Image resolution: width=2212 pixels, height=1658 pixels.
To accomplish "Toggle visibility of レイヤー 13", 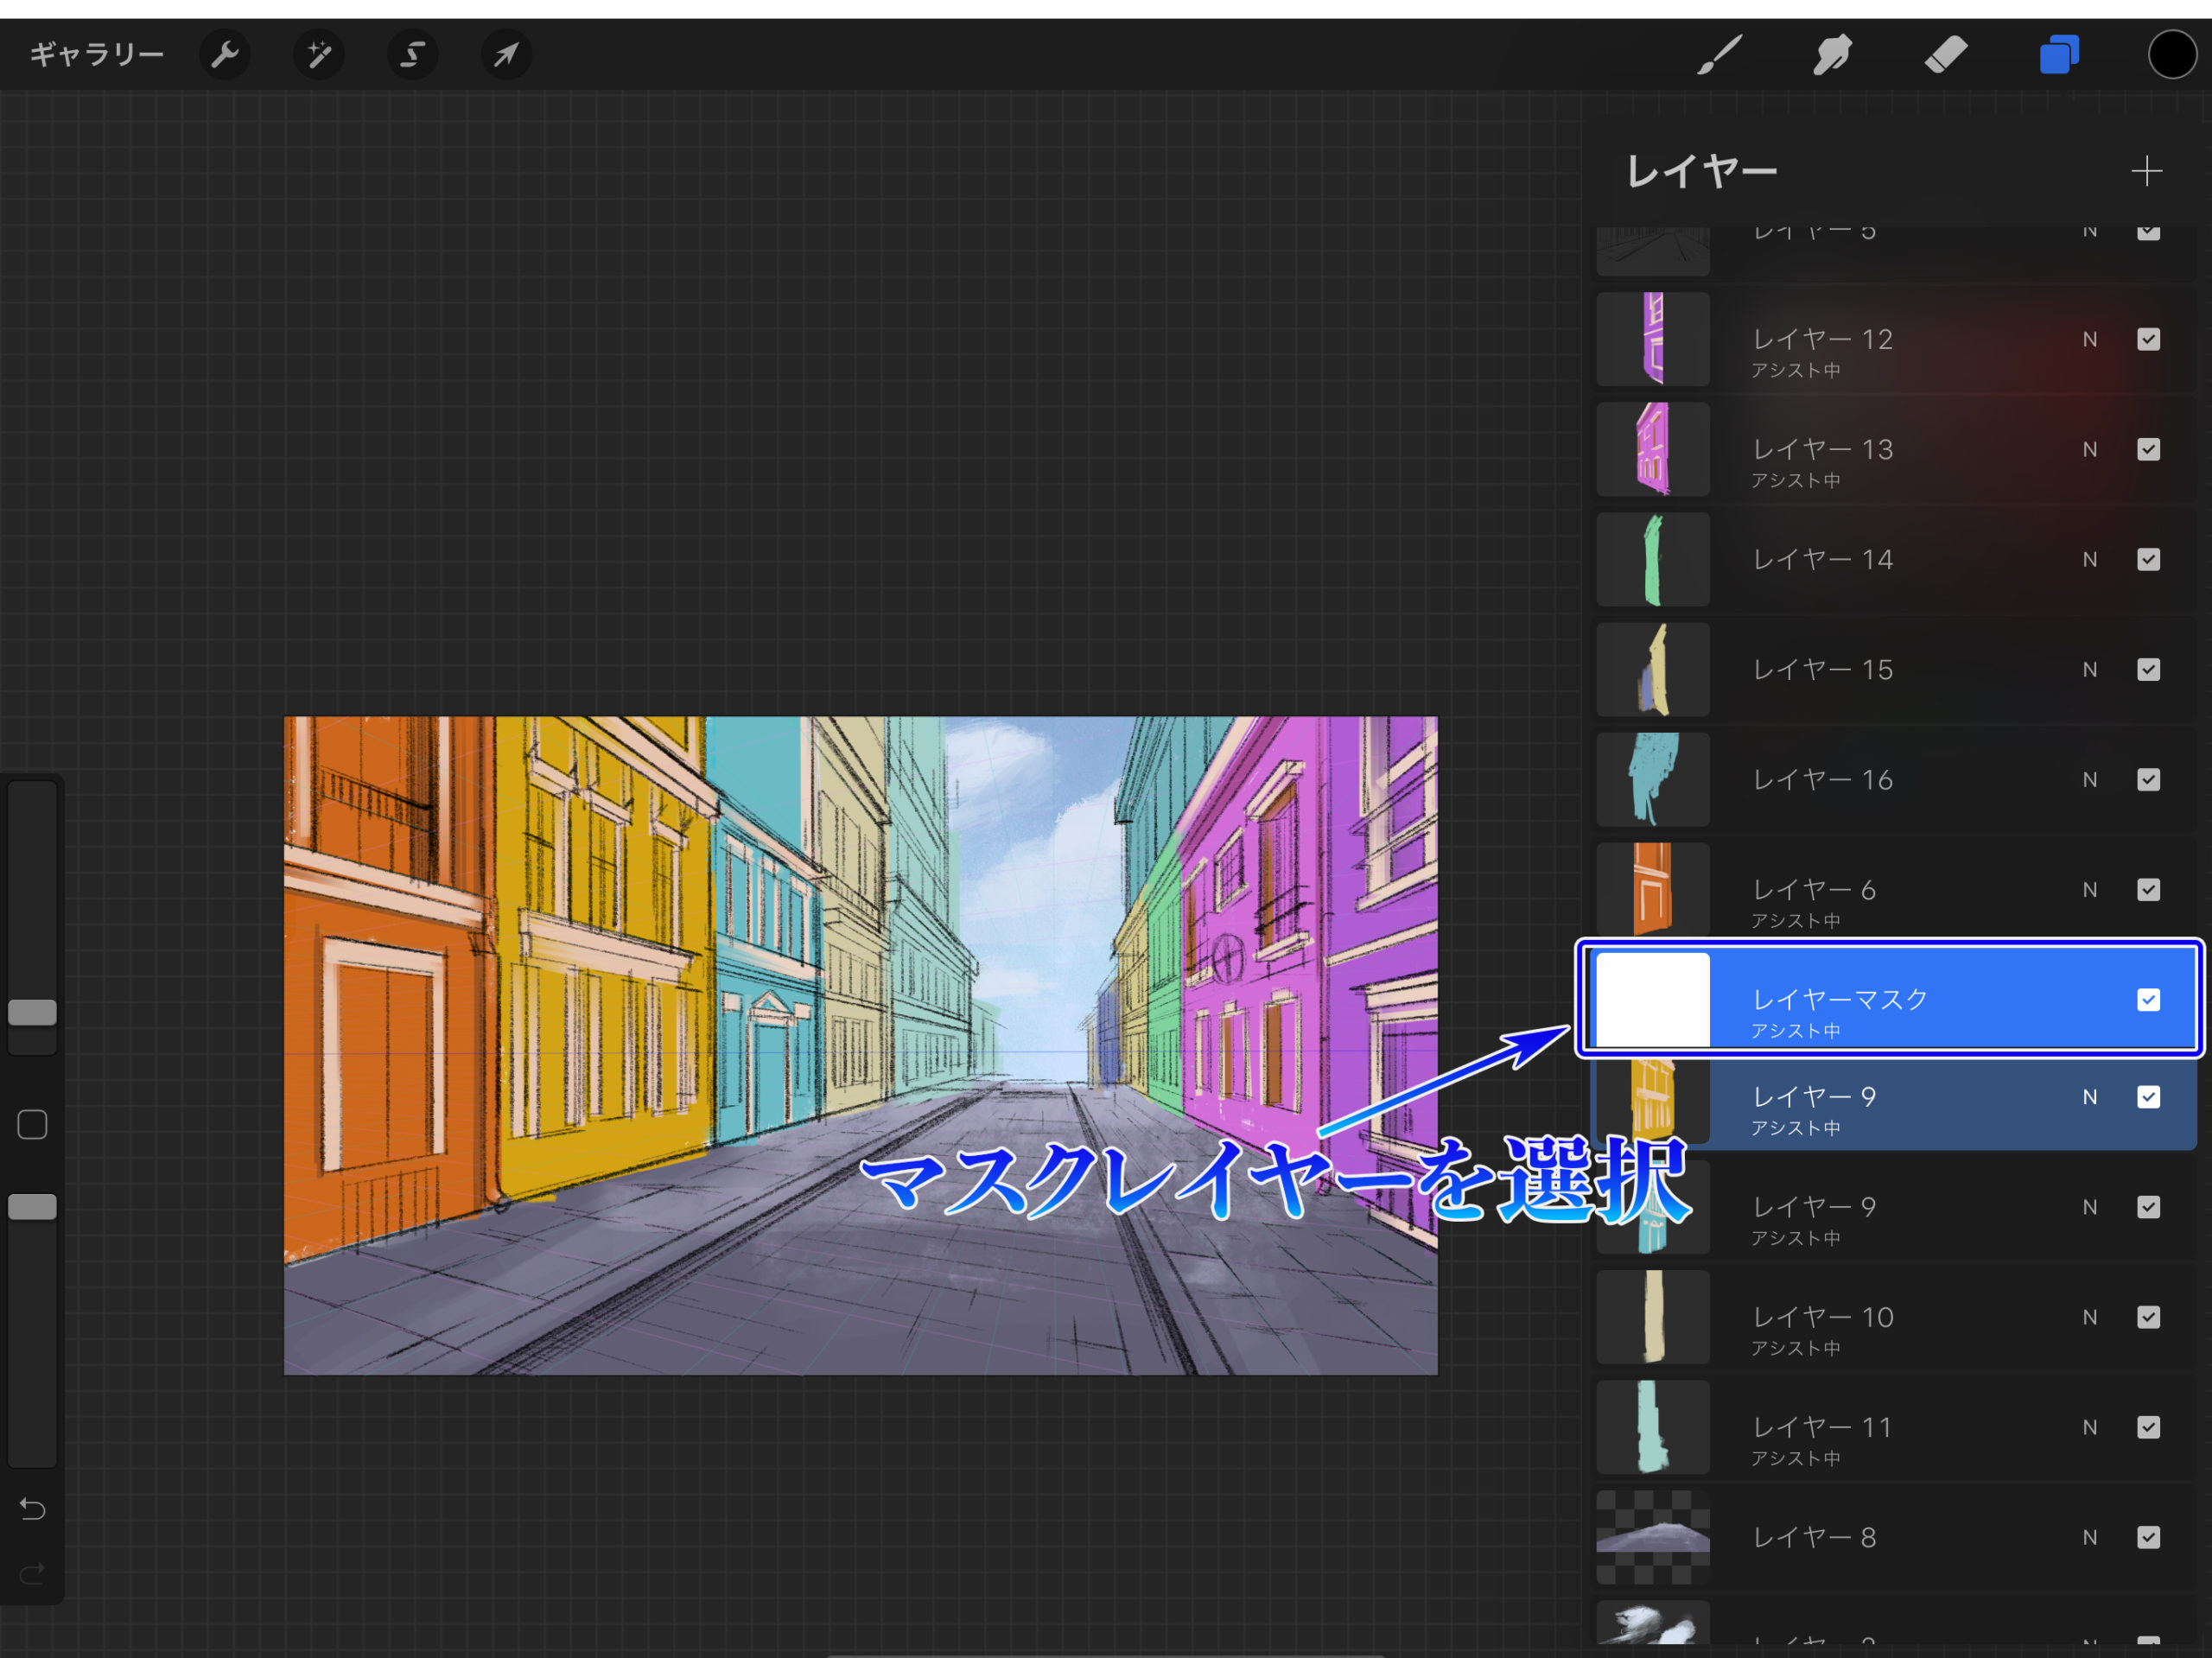I will click(x=2149, y=449).
